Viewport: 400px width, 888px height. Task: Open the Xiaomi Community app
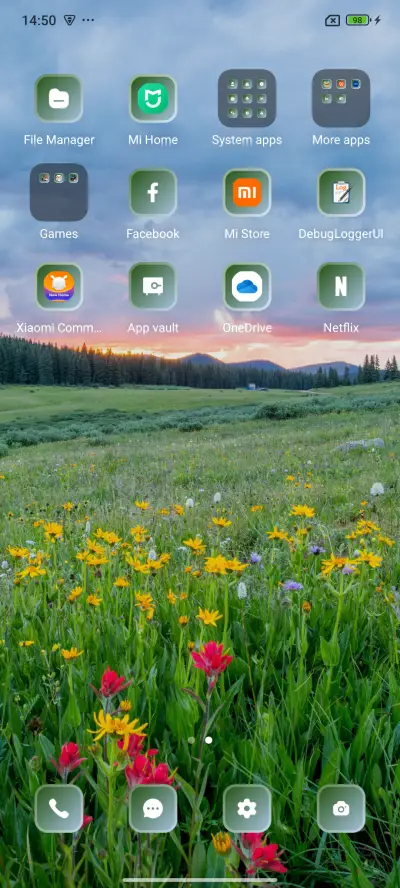pyautogui.click(x=59, y=287)
